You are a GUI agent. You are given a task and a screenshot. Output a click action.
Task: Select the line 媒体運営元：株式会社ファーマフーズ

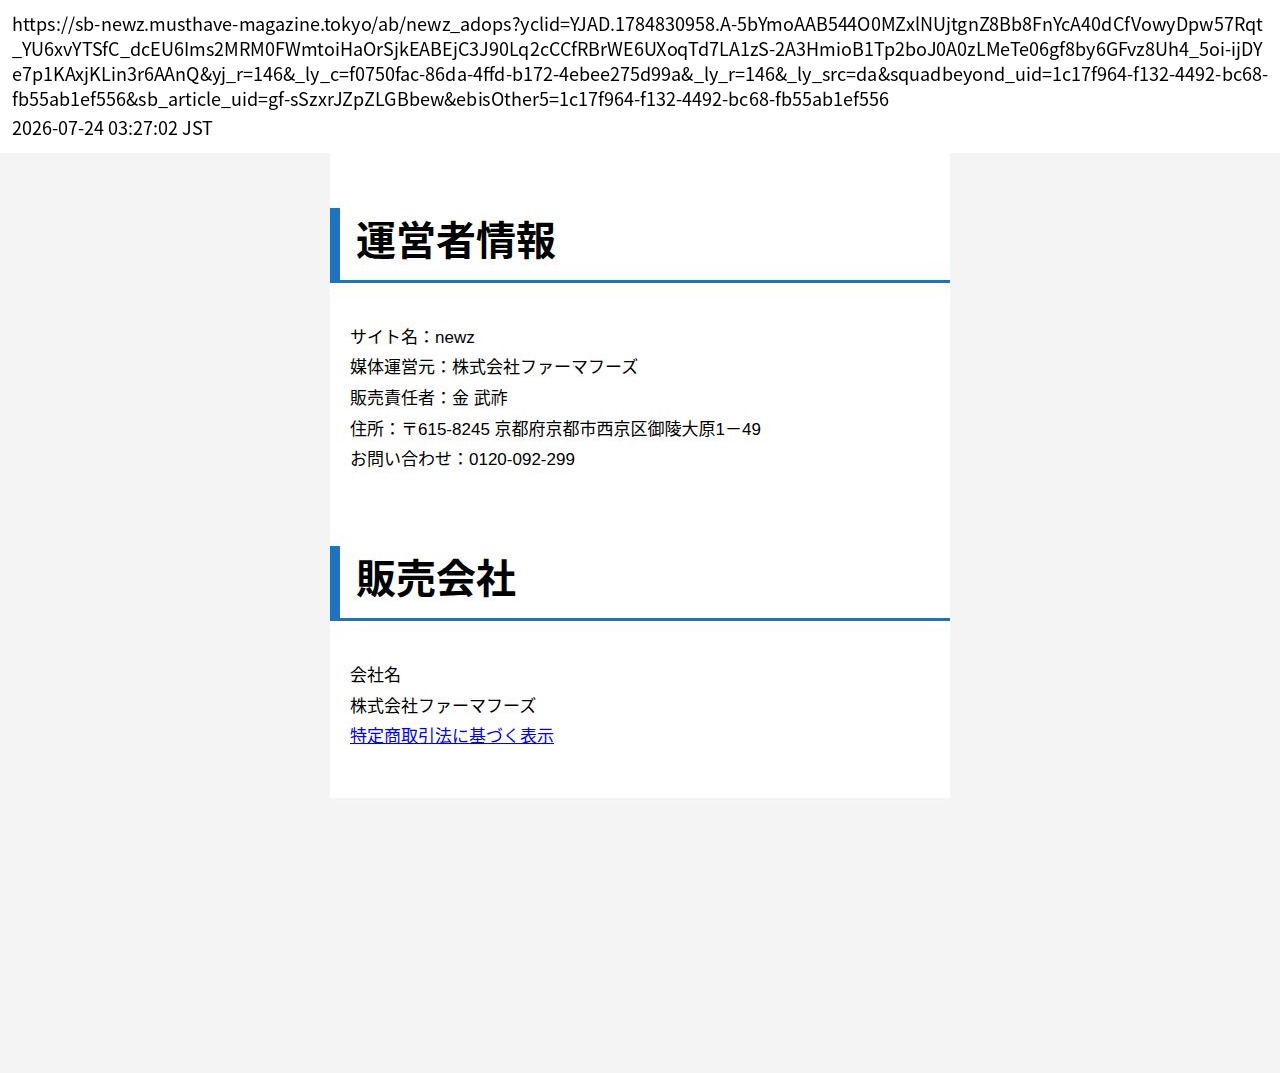click(494, 367)
